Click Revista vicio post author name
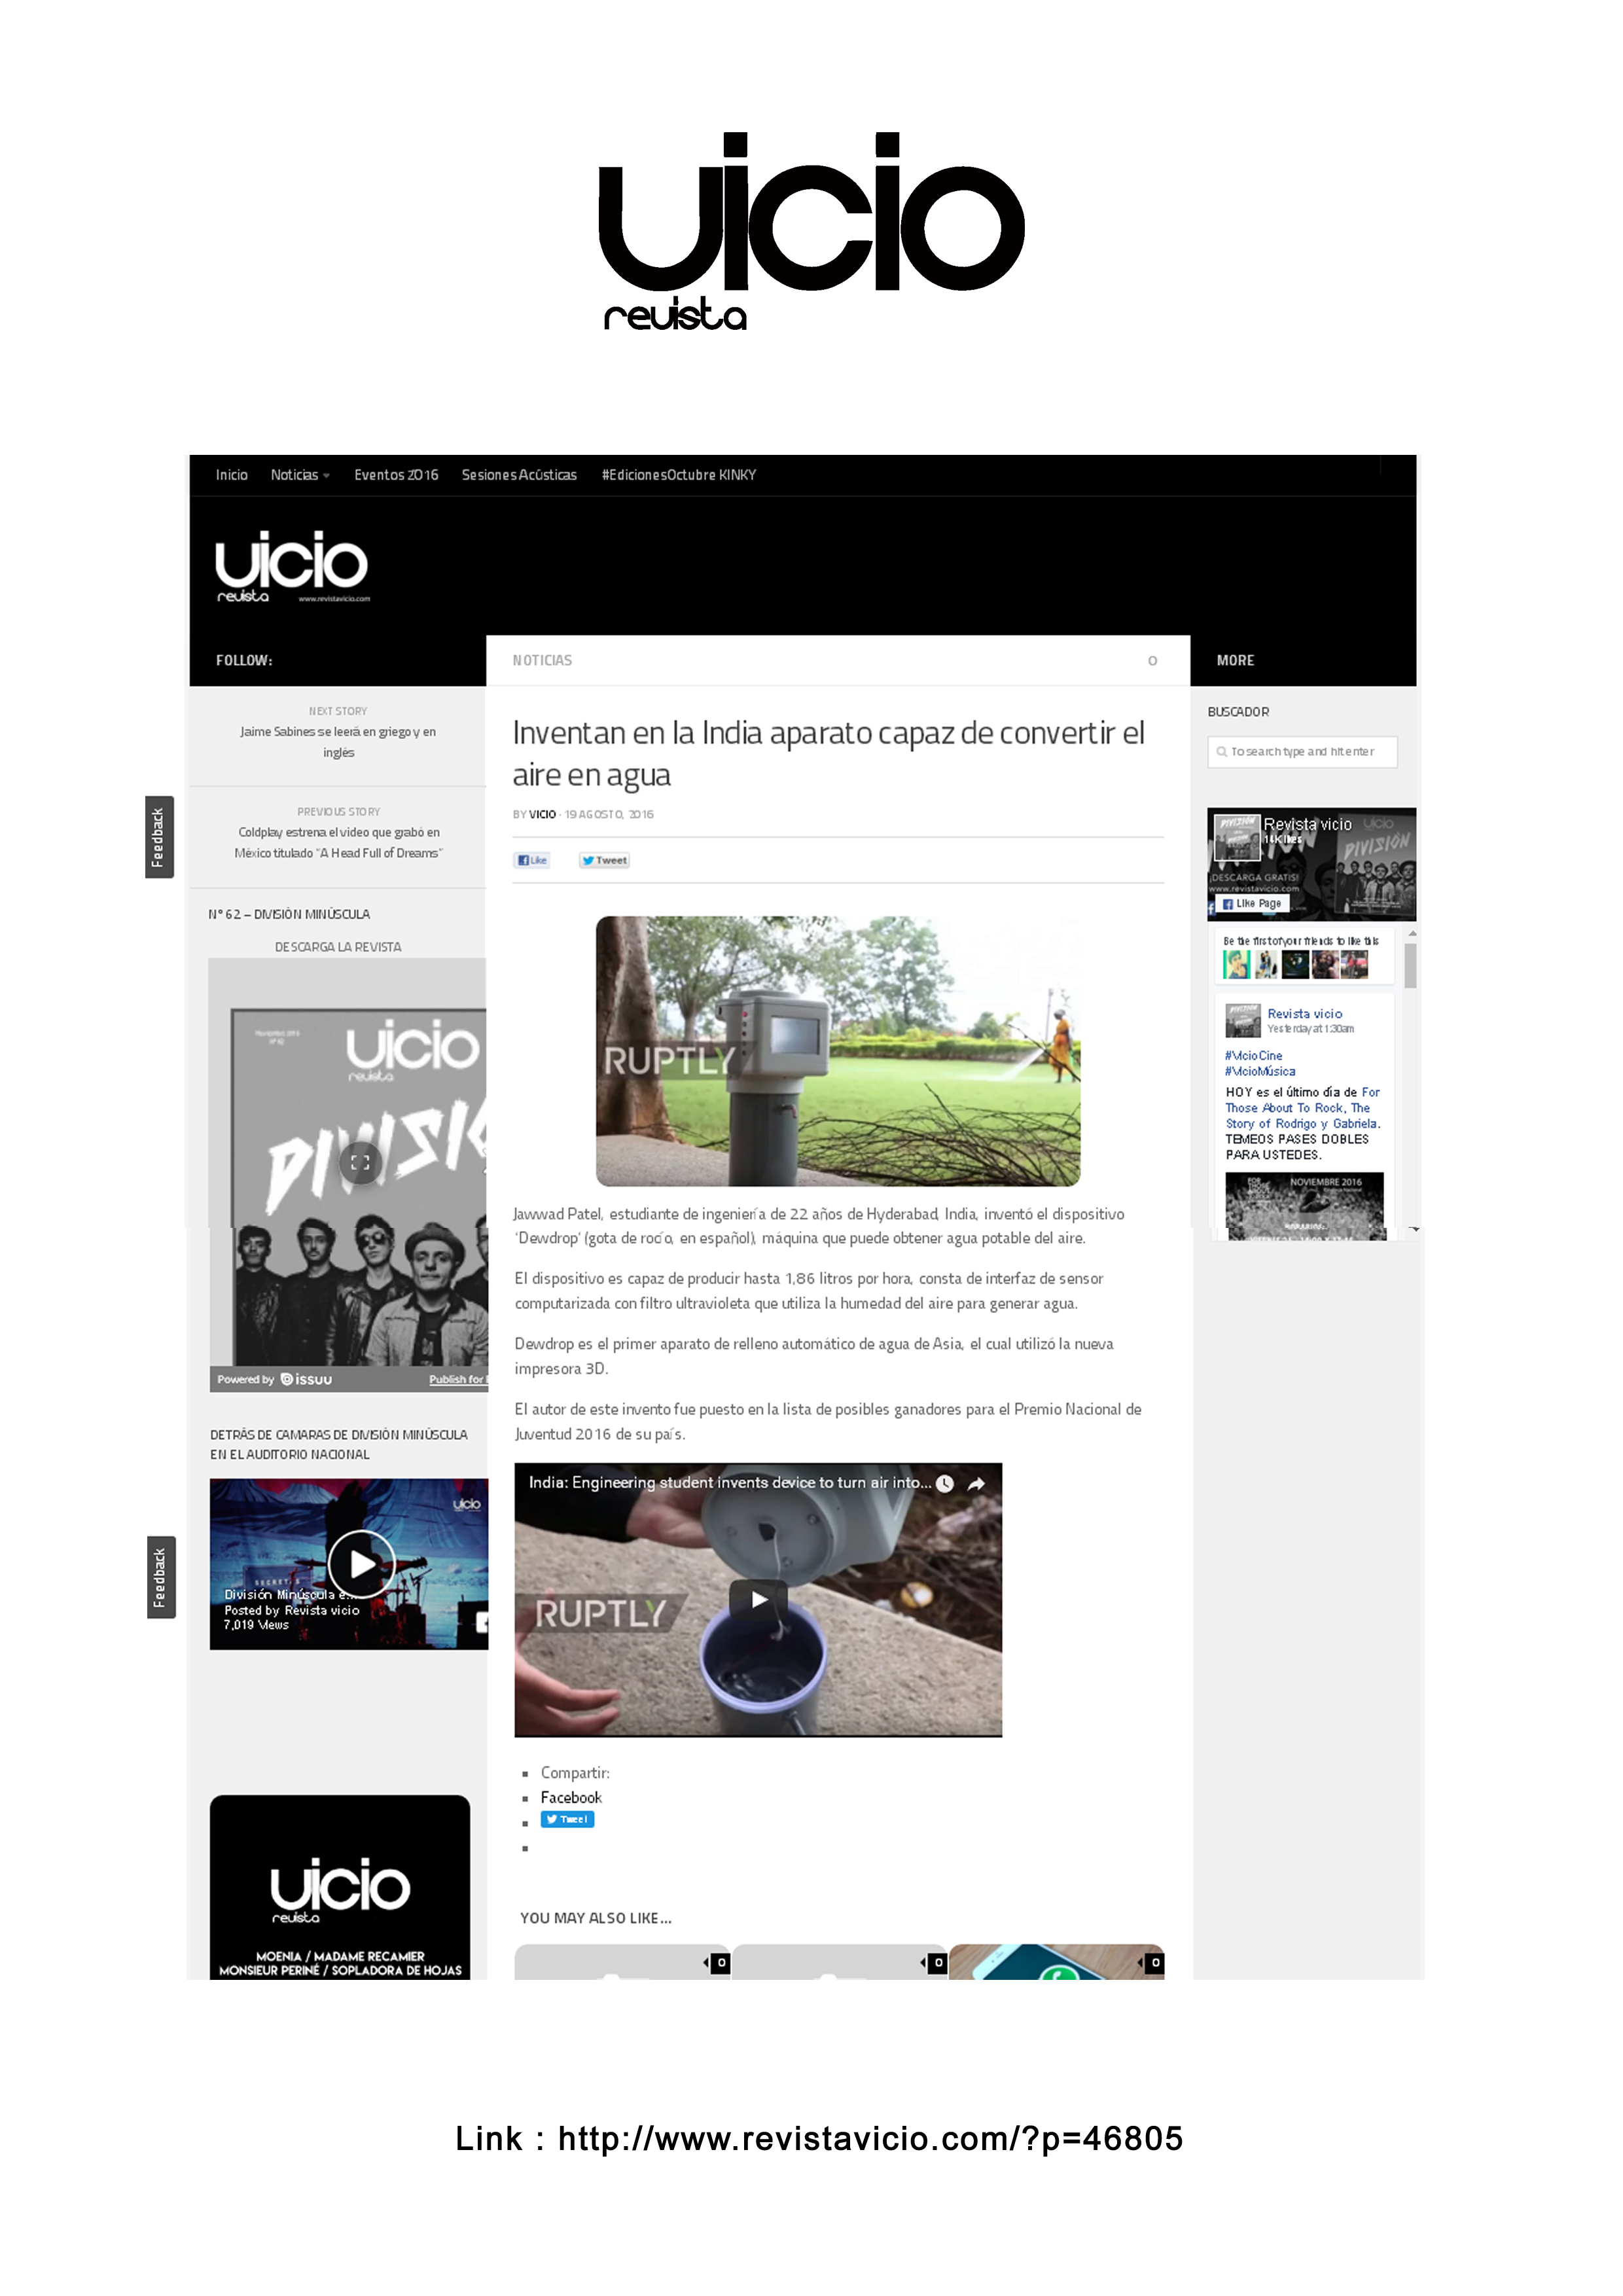Viewport: 1623px width, 2296px height. (1304, 1014)
